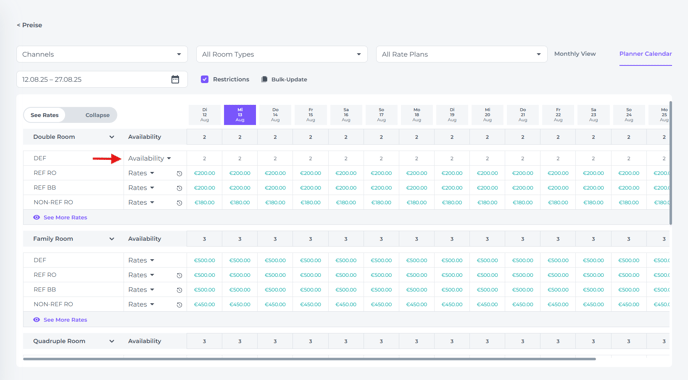688x380 pixels.
Task: Select the Sa 23 Aug column header
Action: click(x=593, y=115)
